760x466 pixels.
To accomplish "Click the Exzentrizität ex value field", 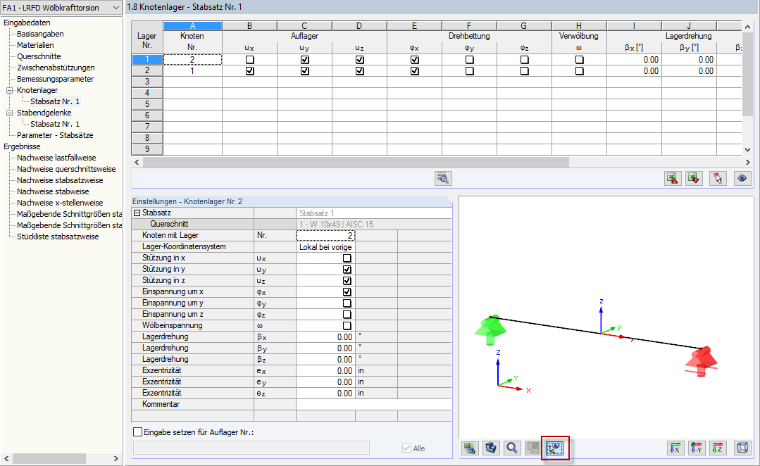I will coord(326,370).
